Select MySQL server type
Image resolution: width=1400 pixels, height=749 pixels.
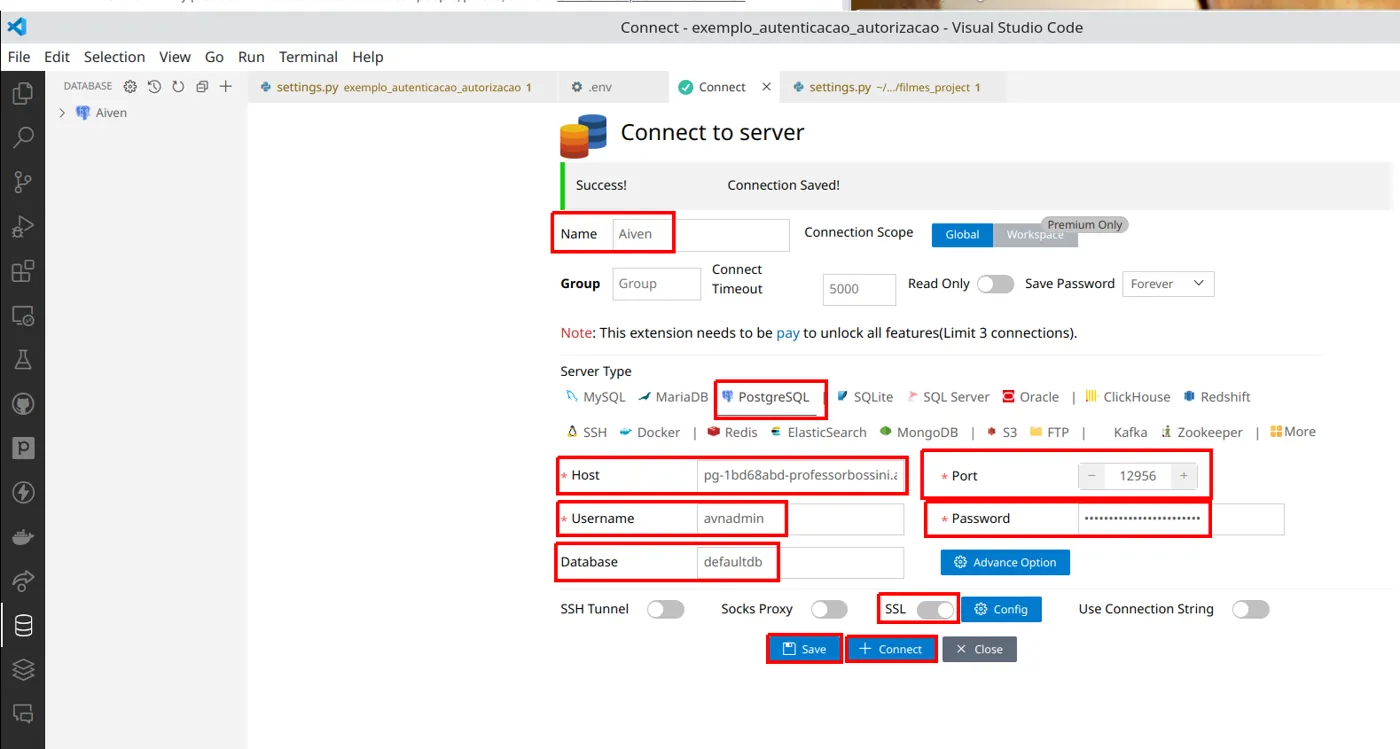[596, 397]
